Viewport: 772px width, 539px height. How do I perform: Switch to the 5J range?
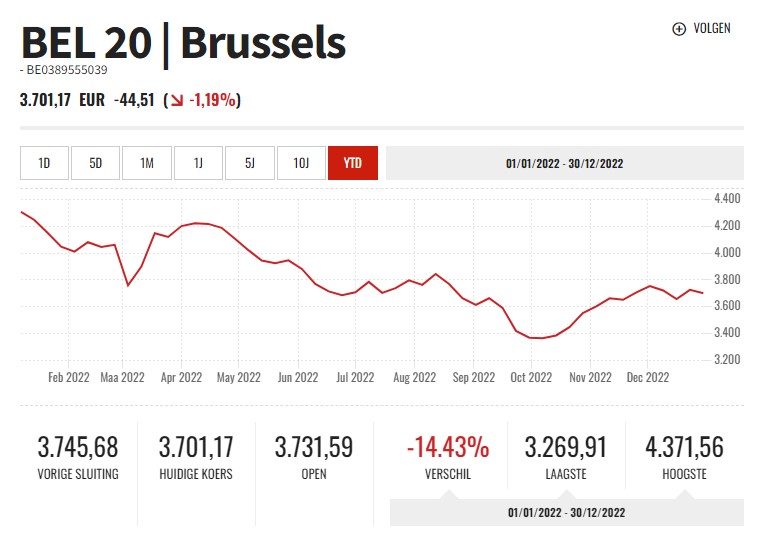pyautogui.click(x=250, y=163)
